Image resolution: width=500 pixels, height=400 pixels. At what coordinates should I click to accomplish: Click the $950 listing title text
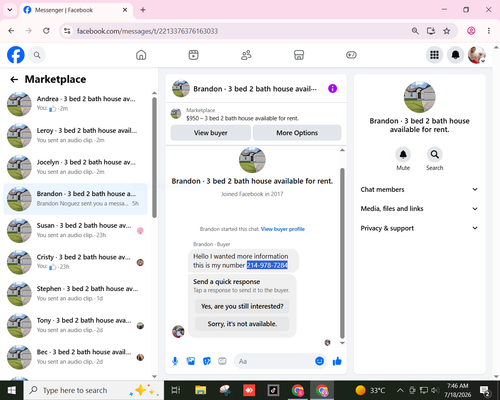point(242,118)
